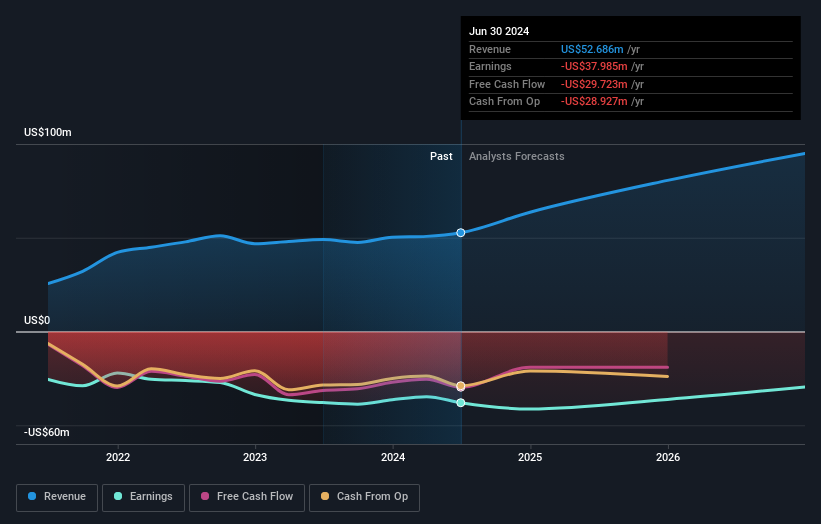Click the US$0 y-axis label
Viewport: 821px width, 524px height.
click(37, 320)
